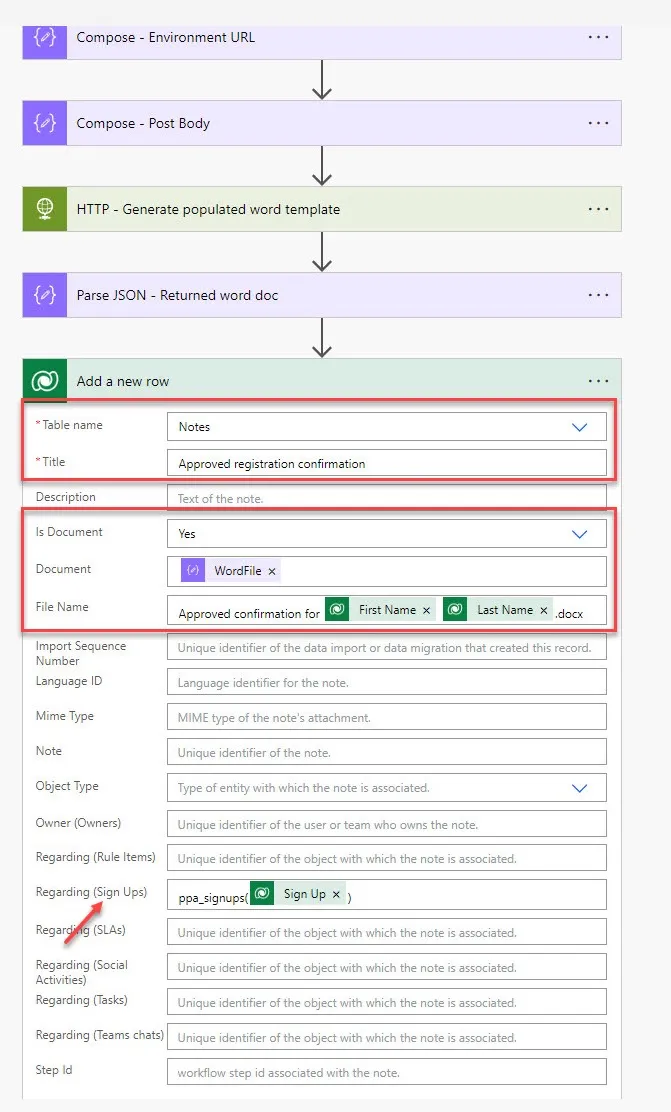Open the Compose - Environment URL ellipsis menu
The image size is (671, 1112).
598,38
